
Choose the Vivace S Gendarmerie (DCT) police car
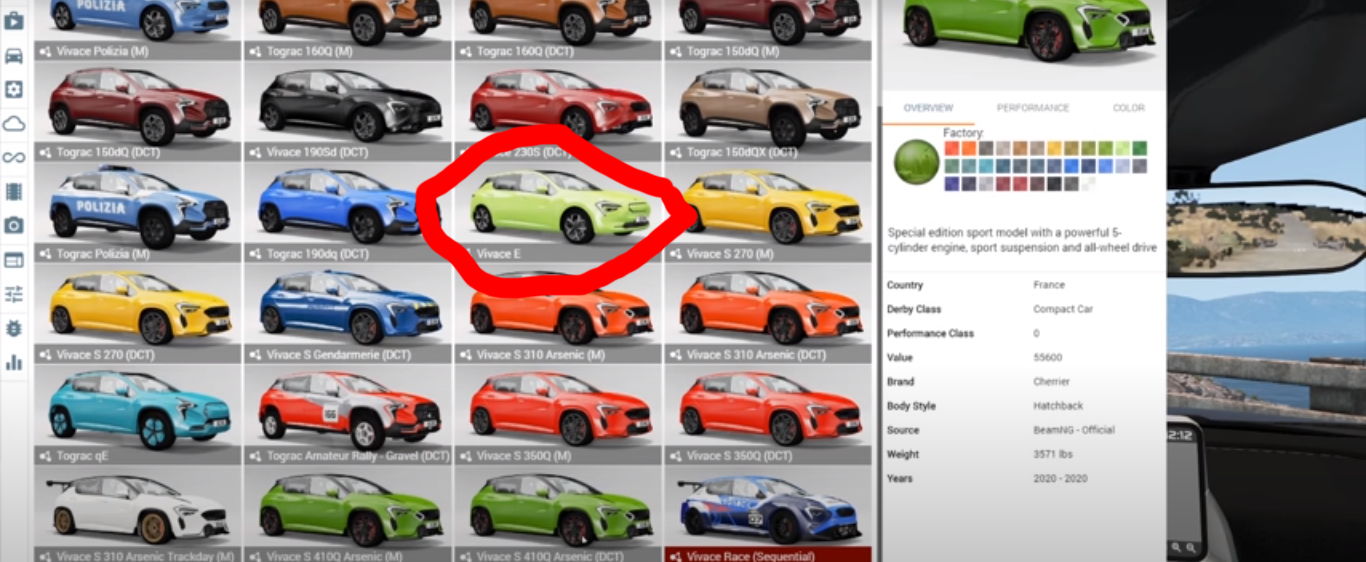point(347,314)
